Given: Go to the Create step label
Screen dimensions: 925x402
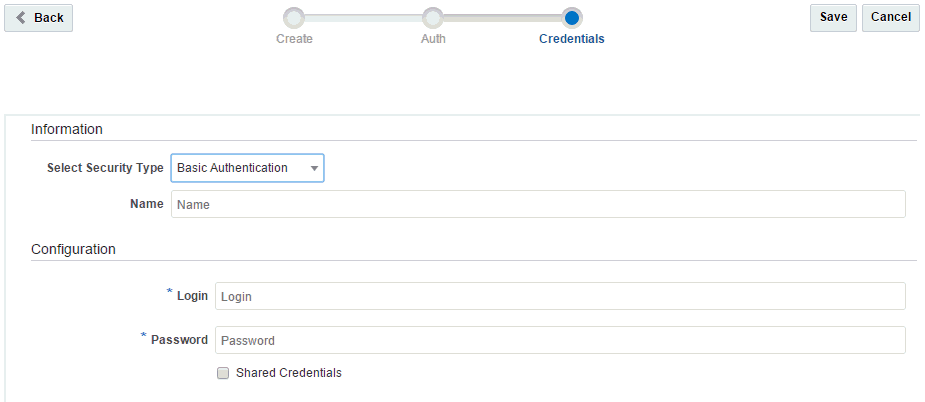Looking at the screenshot, I should pos(294,39).
